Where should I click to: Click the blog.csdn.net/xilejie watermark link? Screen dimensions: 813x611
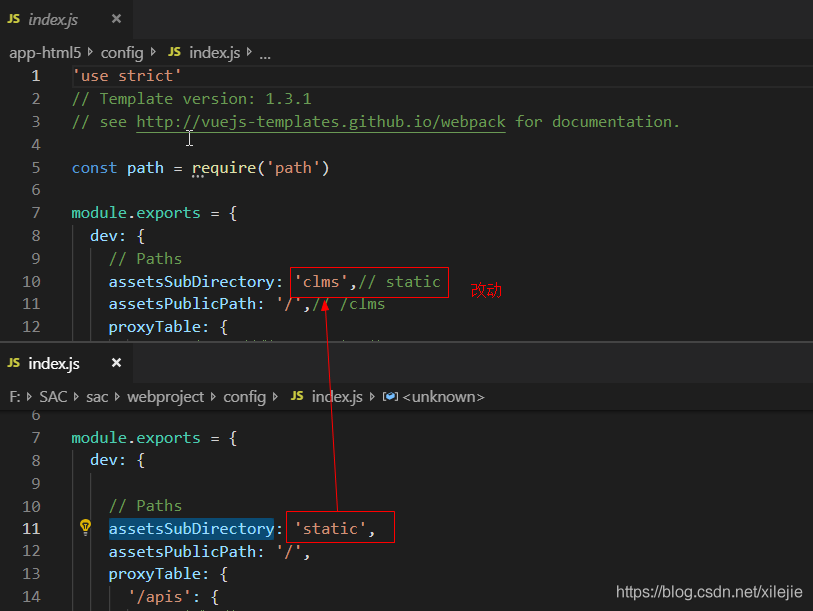[x=709, y=592]
